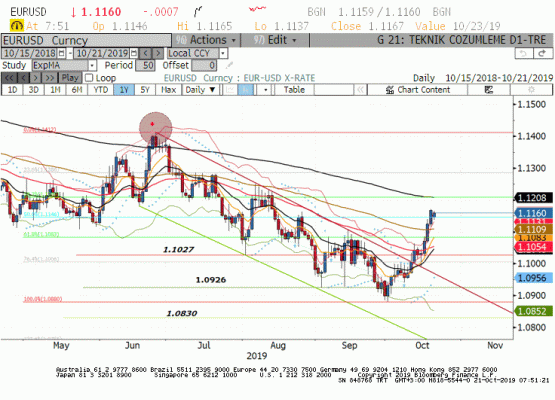Select the line chart type icon
Image resolution: width=555 pixels, height=400 pixels.
point(230,90)
